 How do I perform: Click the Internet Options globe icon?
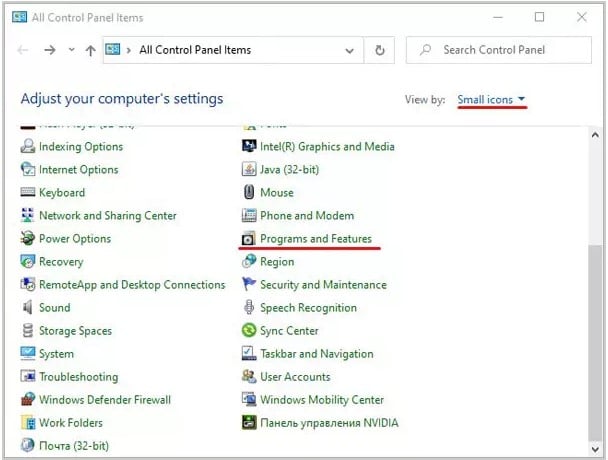tap(28, 169)
